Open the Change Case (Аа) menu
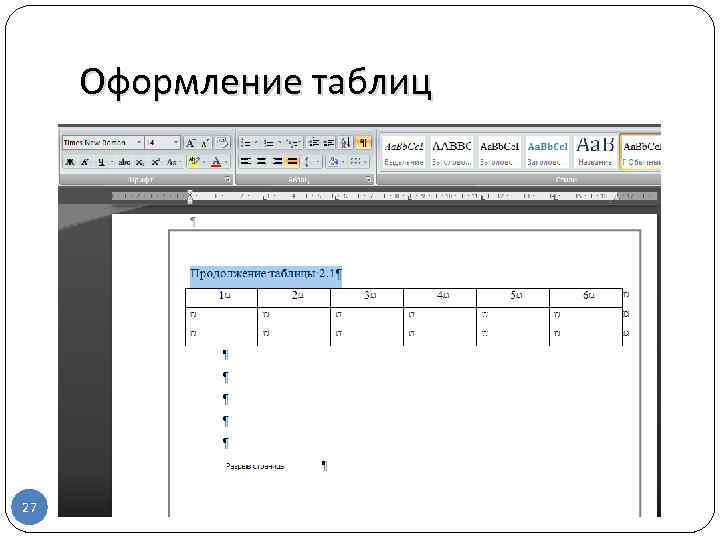The image size is (720, 540). 172,162
